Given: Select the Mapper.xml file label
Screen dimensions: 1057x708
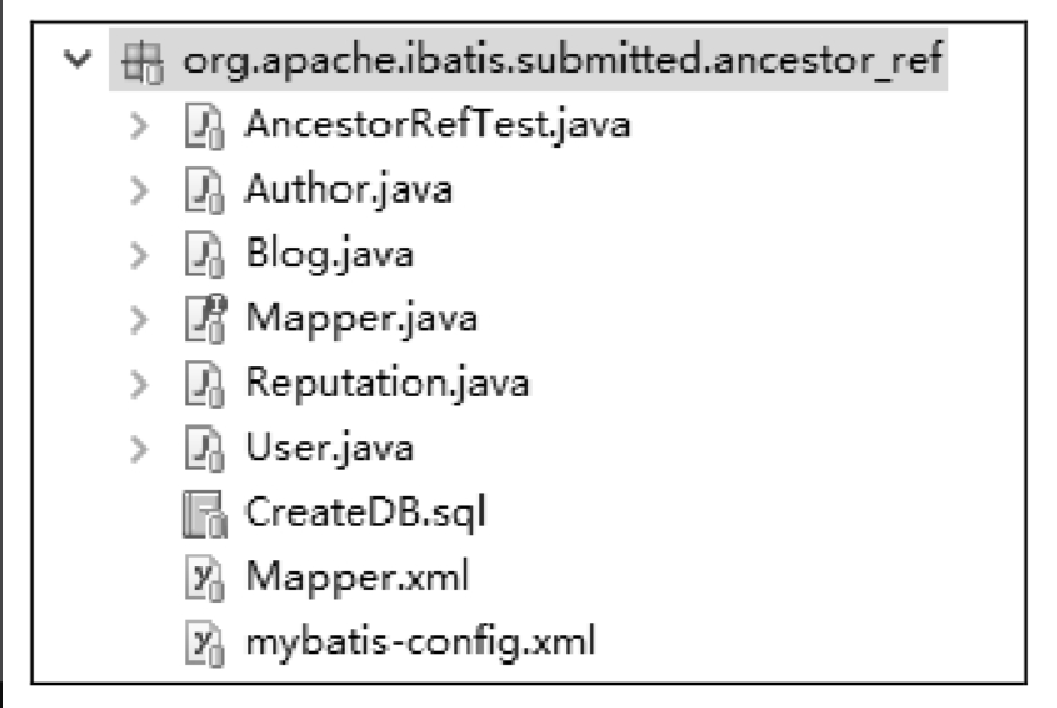Looking at the screenshot, I should tap(357, 578).
